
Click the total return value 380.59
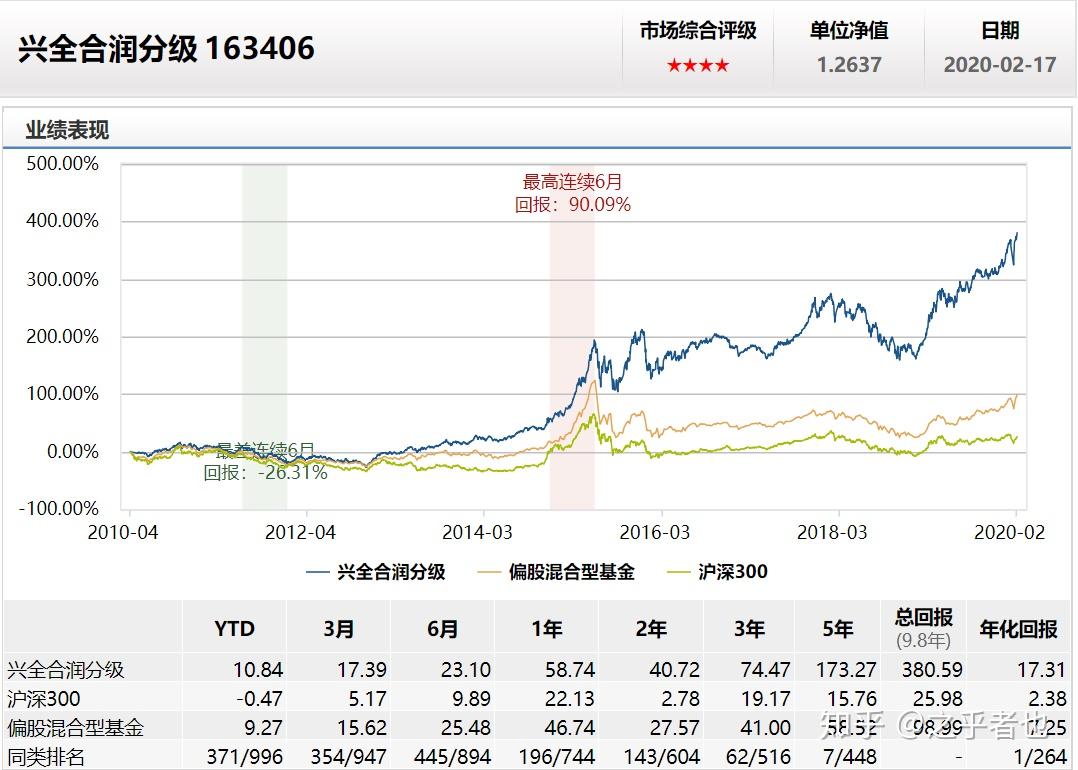(932, 670)
